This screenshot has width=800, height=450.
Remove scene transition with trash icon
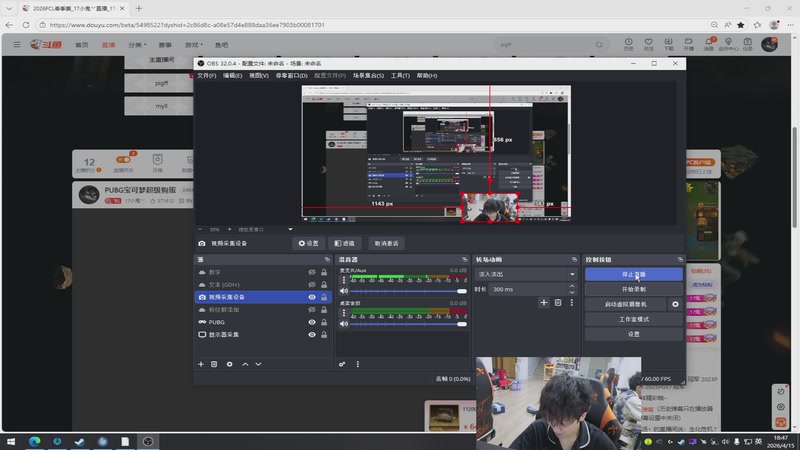click(x=558, y=303)
